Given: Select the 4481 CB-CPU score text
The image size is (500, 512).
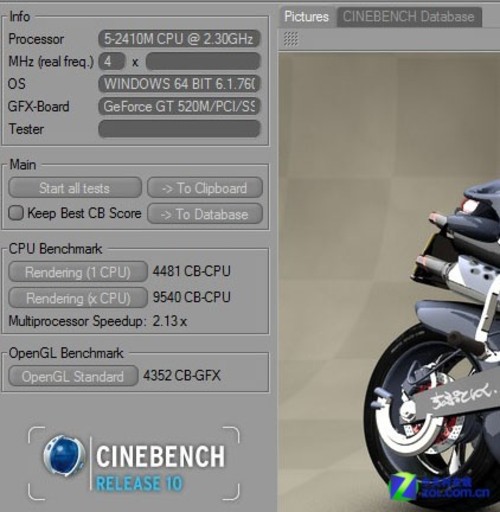Looking at the screenshot, I should click(191, 271).
